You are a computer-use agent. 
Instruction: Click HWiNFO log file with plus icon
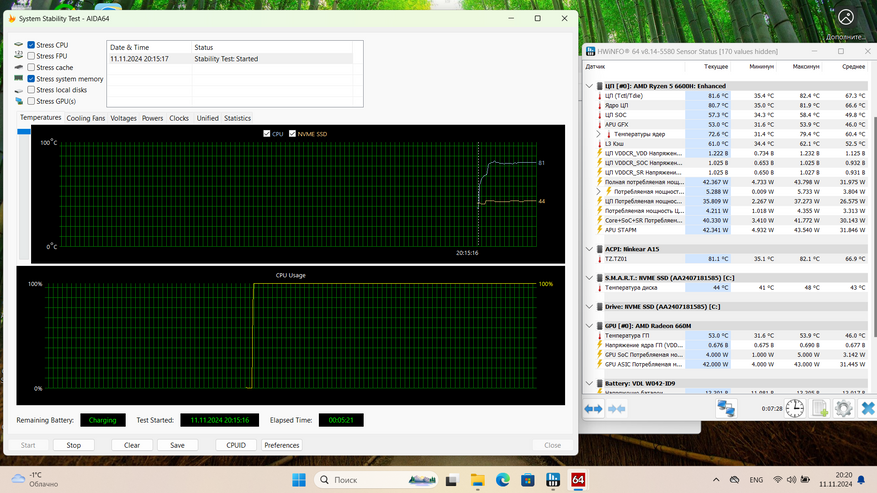819,409
